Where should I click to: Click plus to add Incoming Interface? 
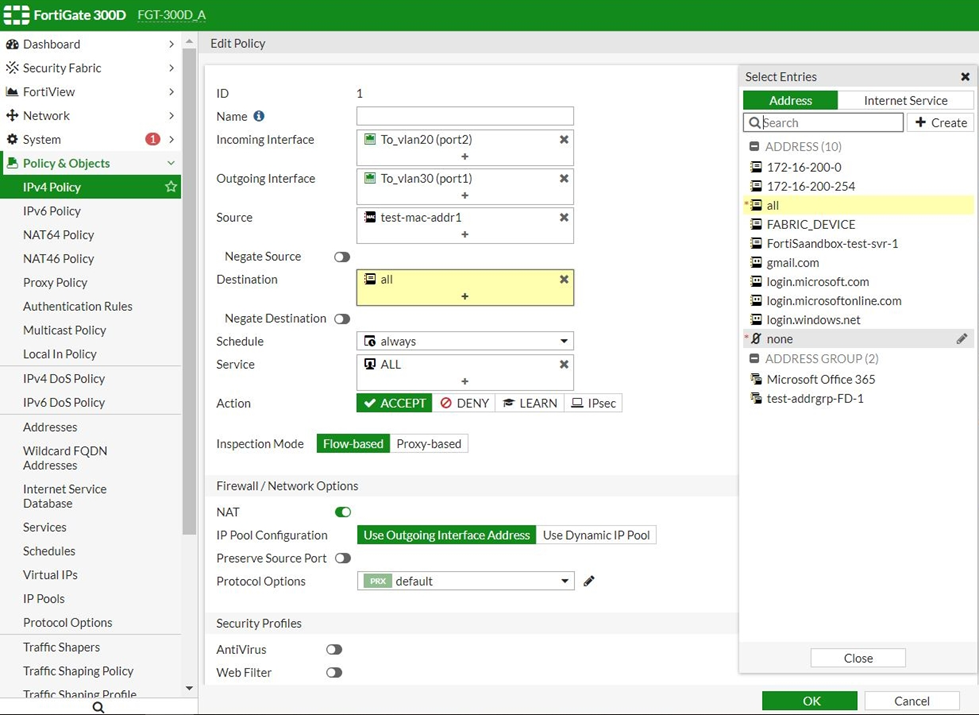coord(465,157)
